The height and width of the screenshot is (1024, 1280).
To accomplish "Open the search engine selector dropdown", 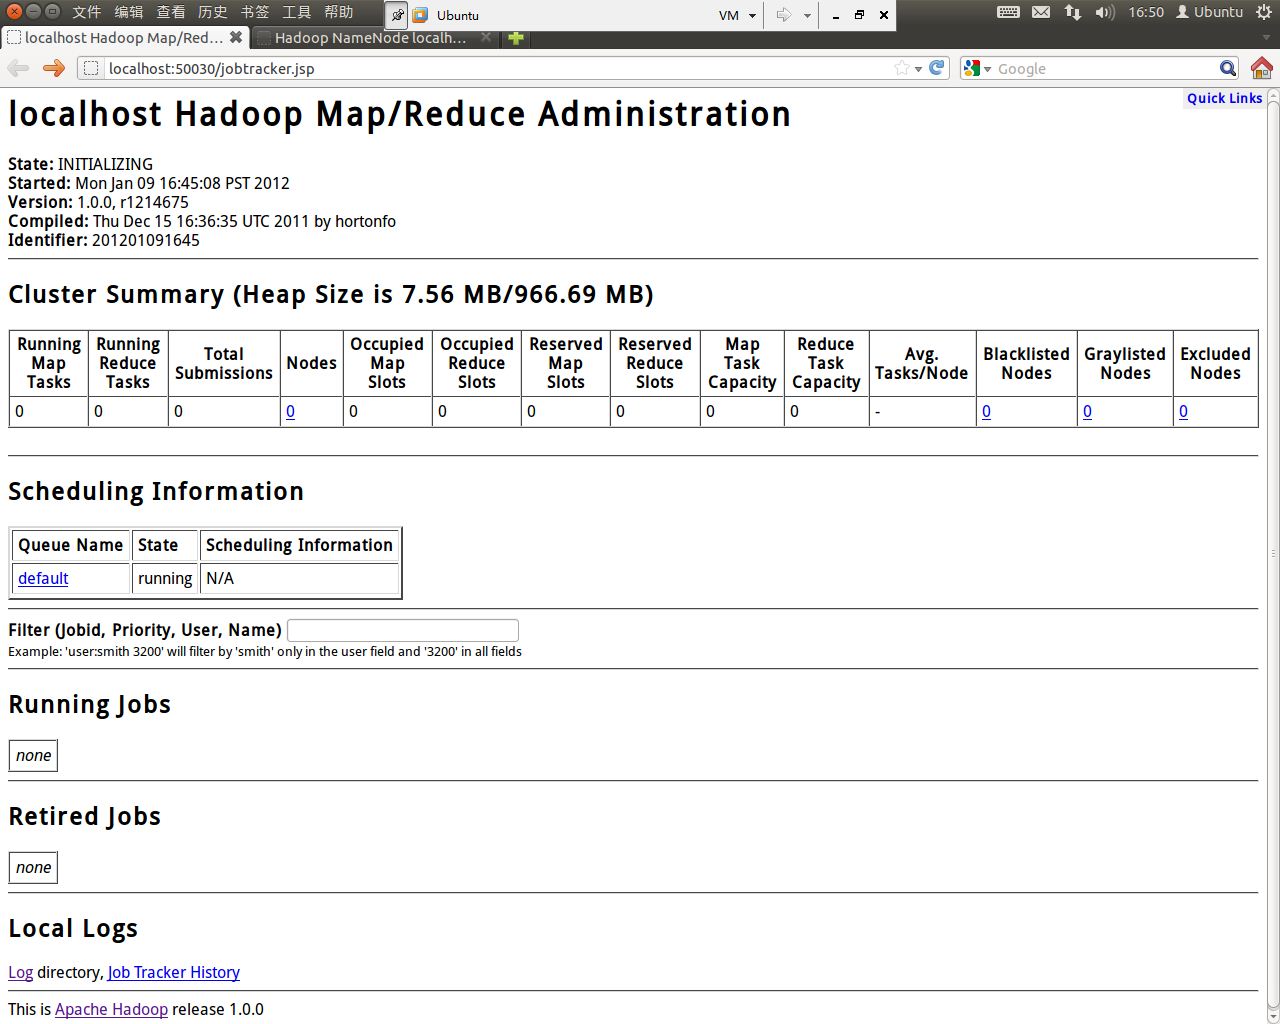I will click(x=976, y=68).
